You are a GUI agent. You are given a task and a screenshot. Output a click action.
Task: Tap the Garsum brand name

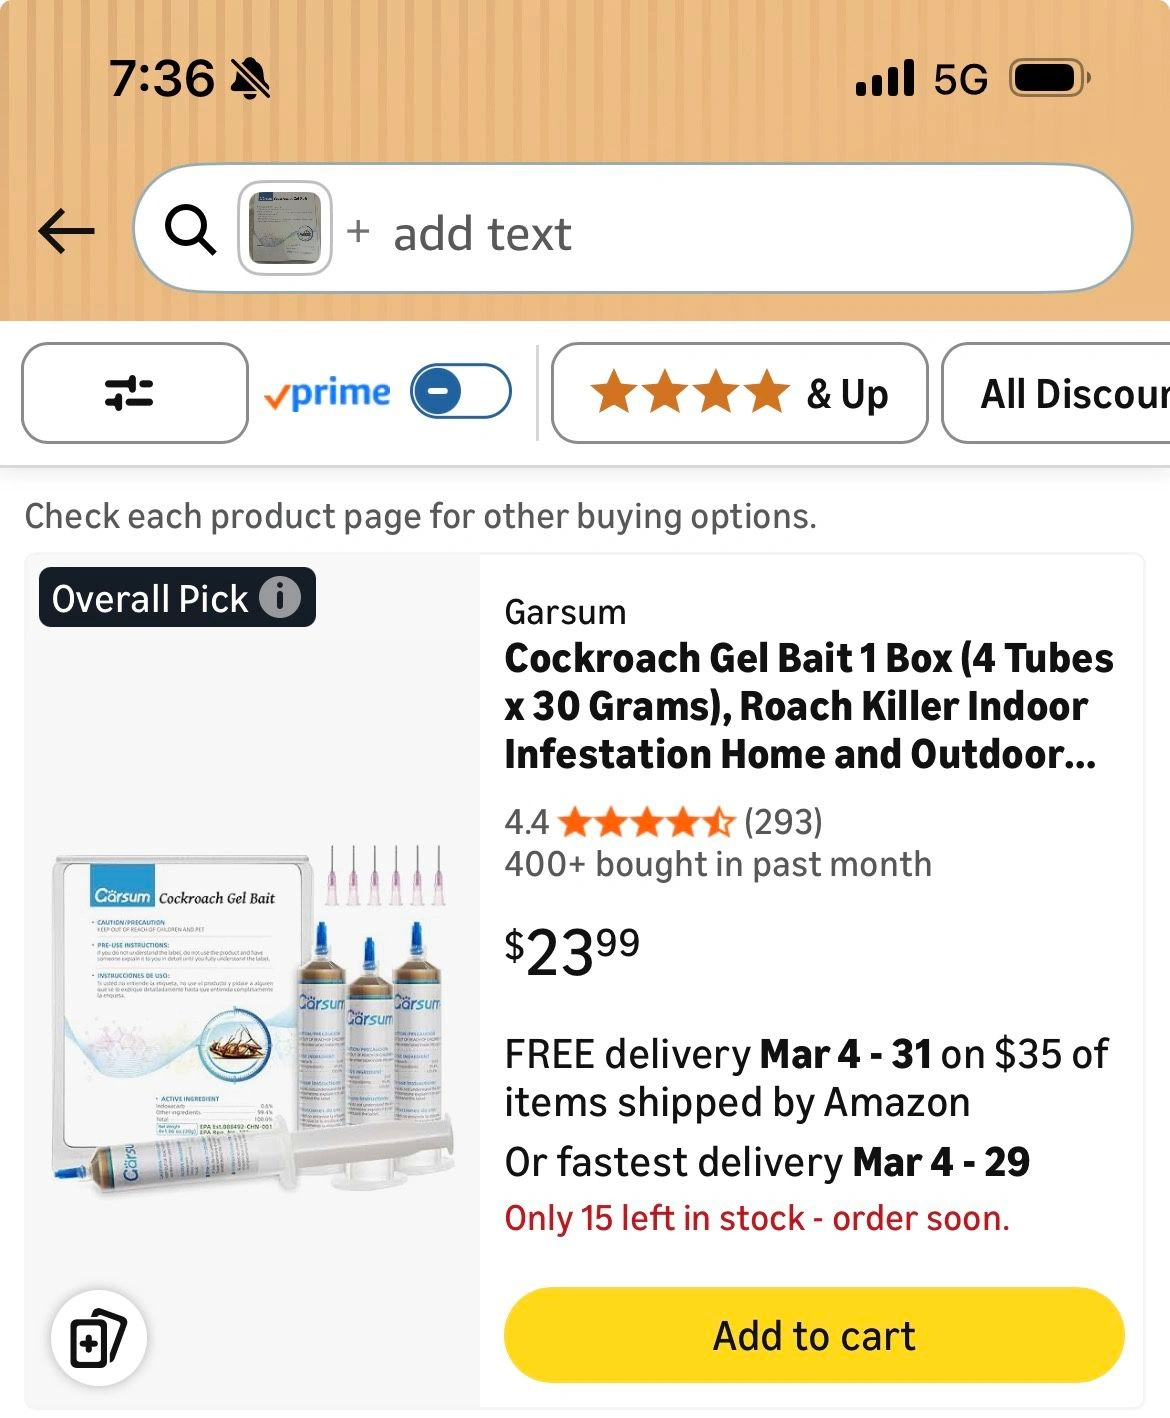565,612
